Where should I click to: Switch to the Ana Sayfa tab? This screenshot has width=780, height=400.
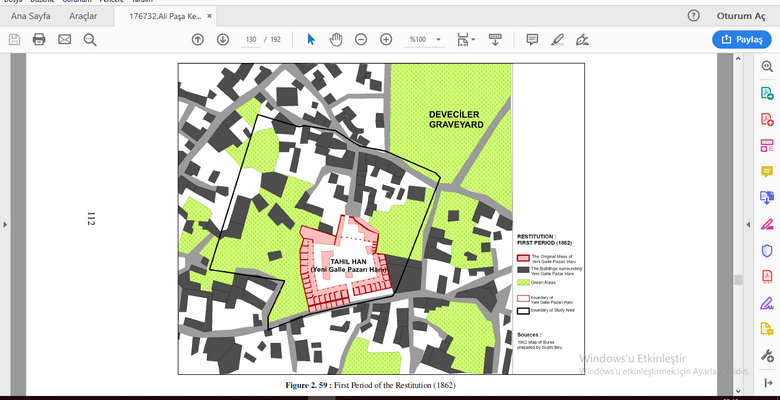tap(33, 15)
